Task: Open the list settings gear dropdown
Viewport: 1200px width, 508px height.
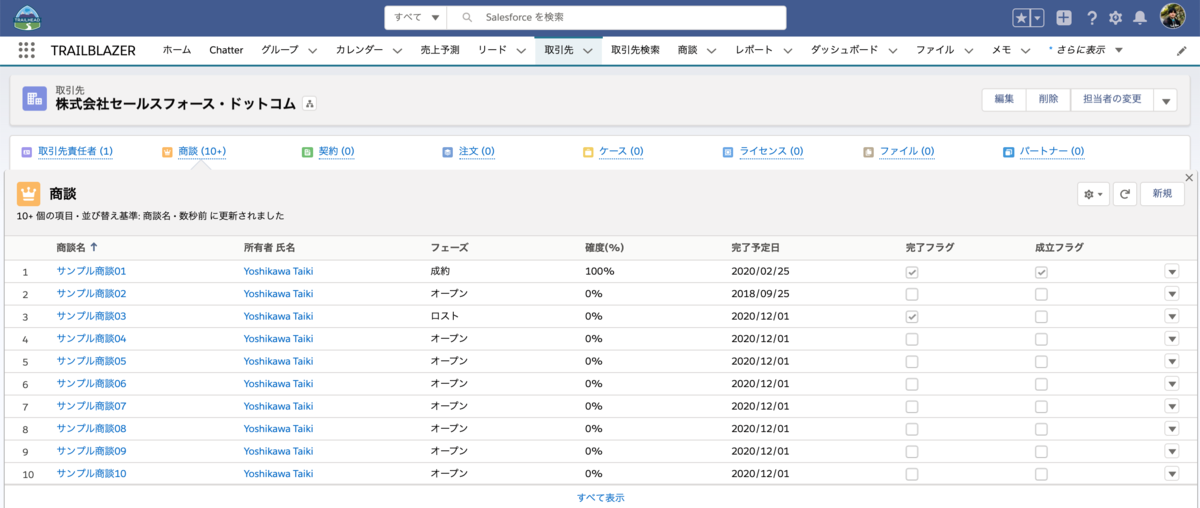Action: point(1094,194)
